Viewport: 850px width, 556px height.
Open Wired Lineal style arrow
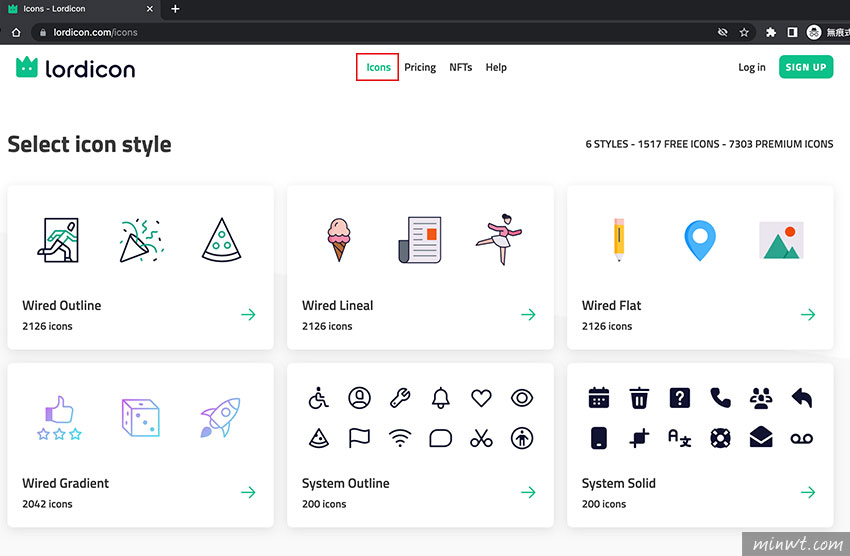pyautogui.click(x=528, y=314)
